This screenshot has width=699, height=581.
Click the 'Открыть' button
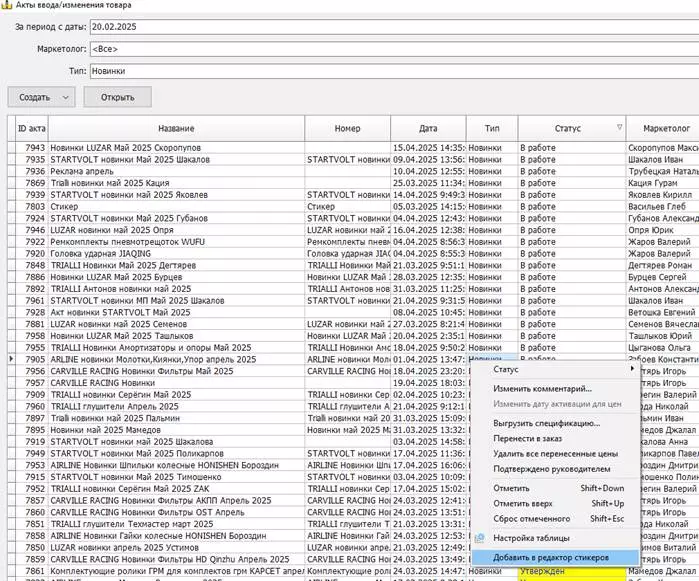pos(118,97)
